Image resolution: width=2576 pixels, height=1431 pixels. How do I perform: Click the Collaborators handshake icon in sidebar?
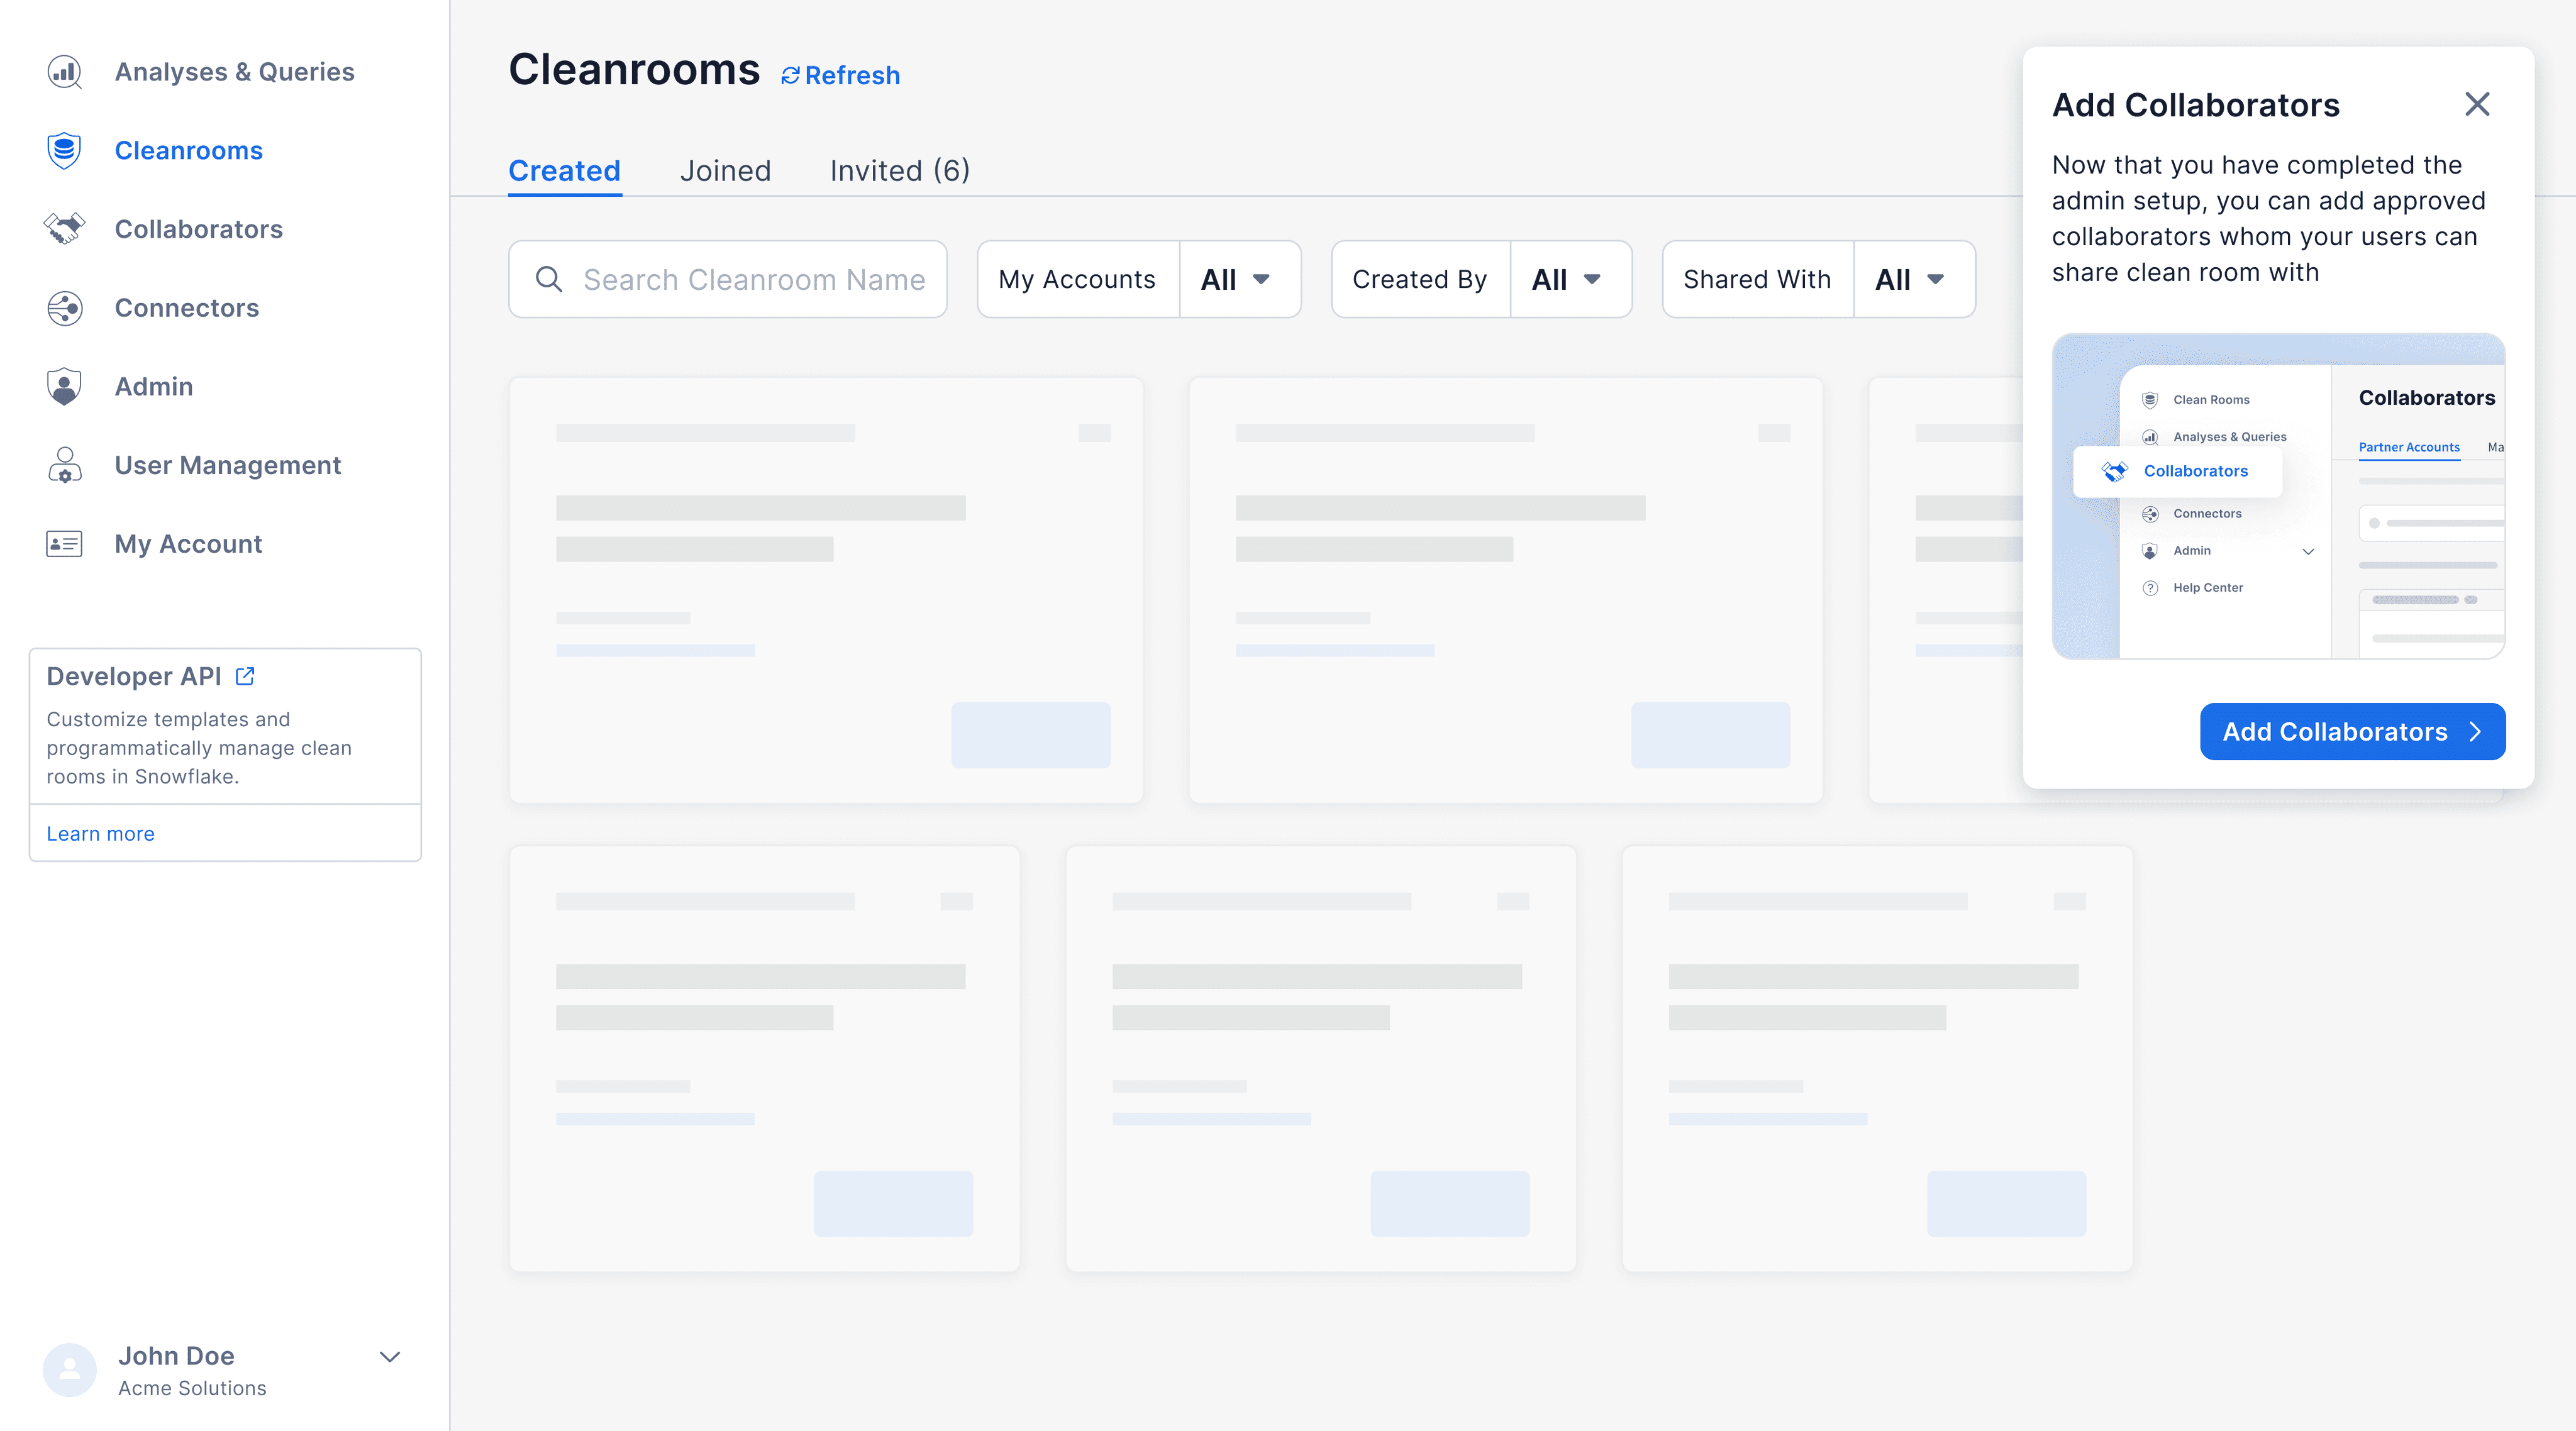(64, 229)
